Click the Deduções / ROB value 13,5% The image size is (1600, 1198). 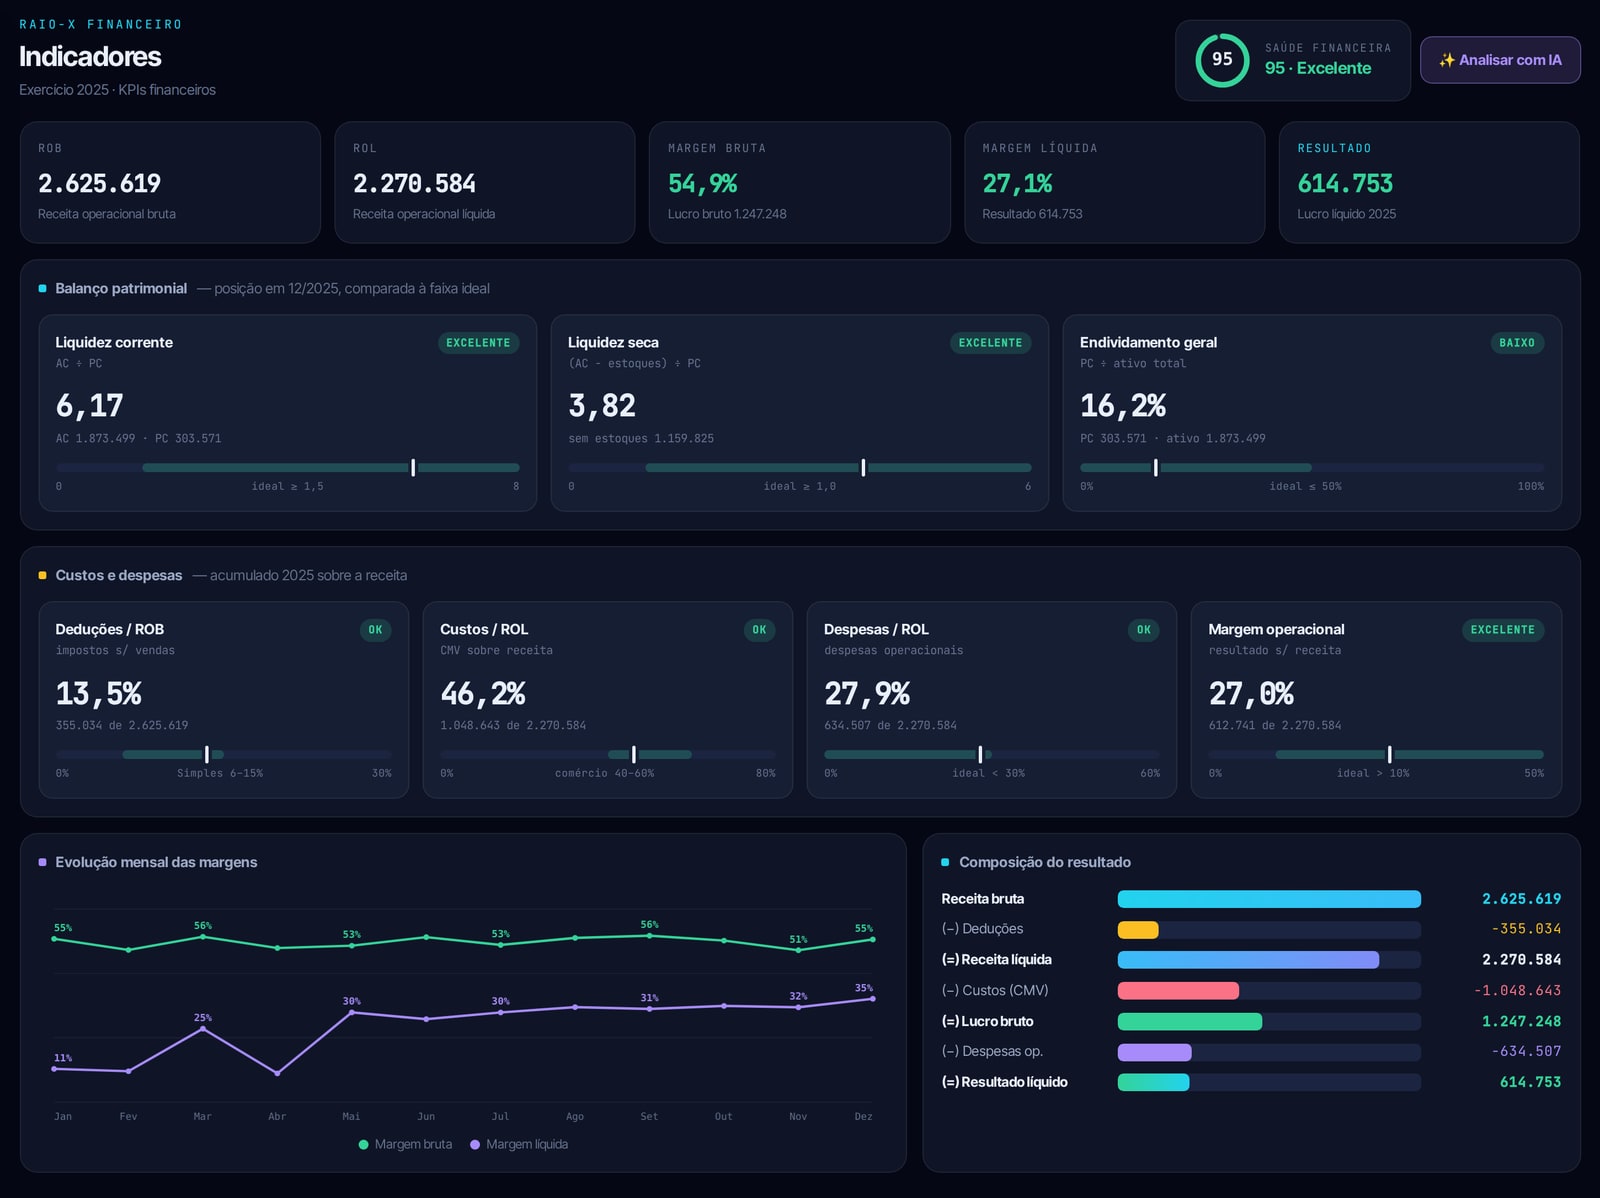click(x=99, y=694)
